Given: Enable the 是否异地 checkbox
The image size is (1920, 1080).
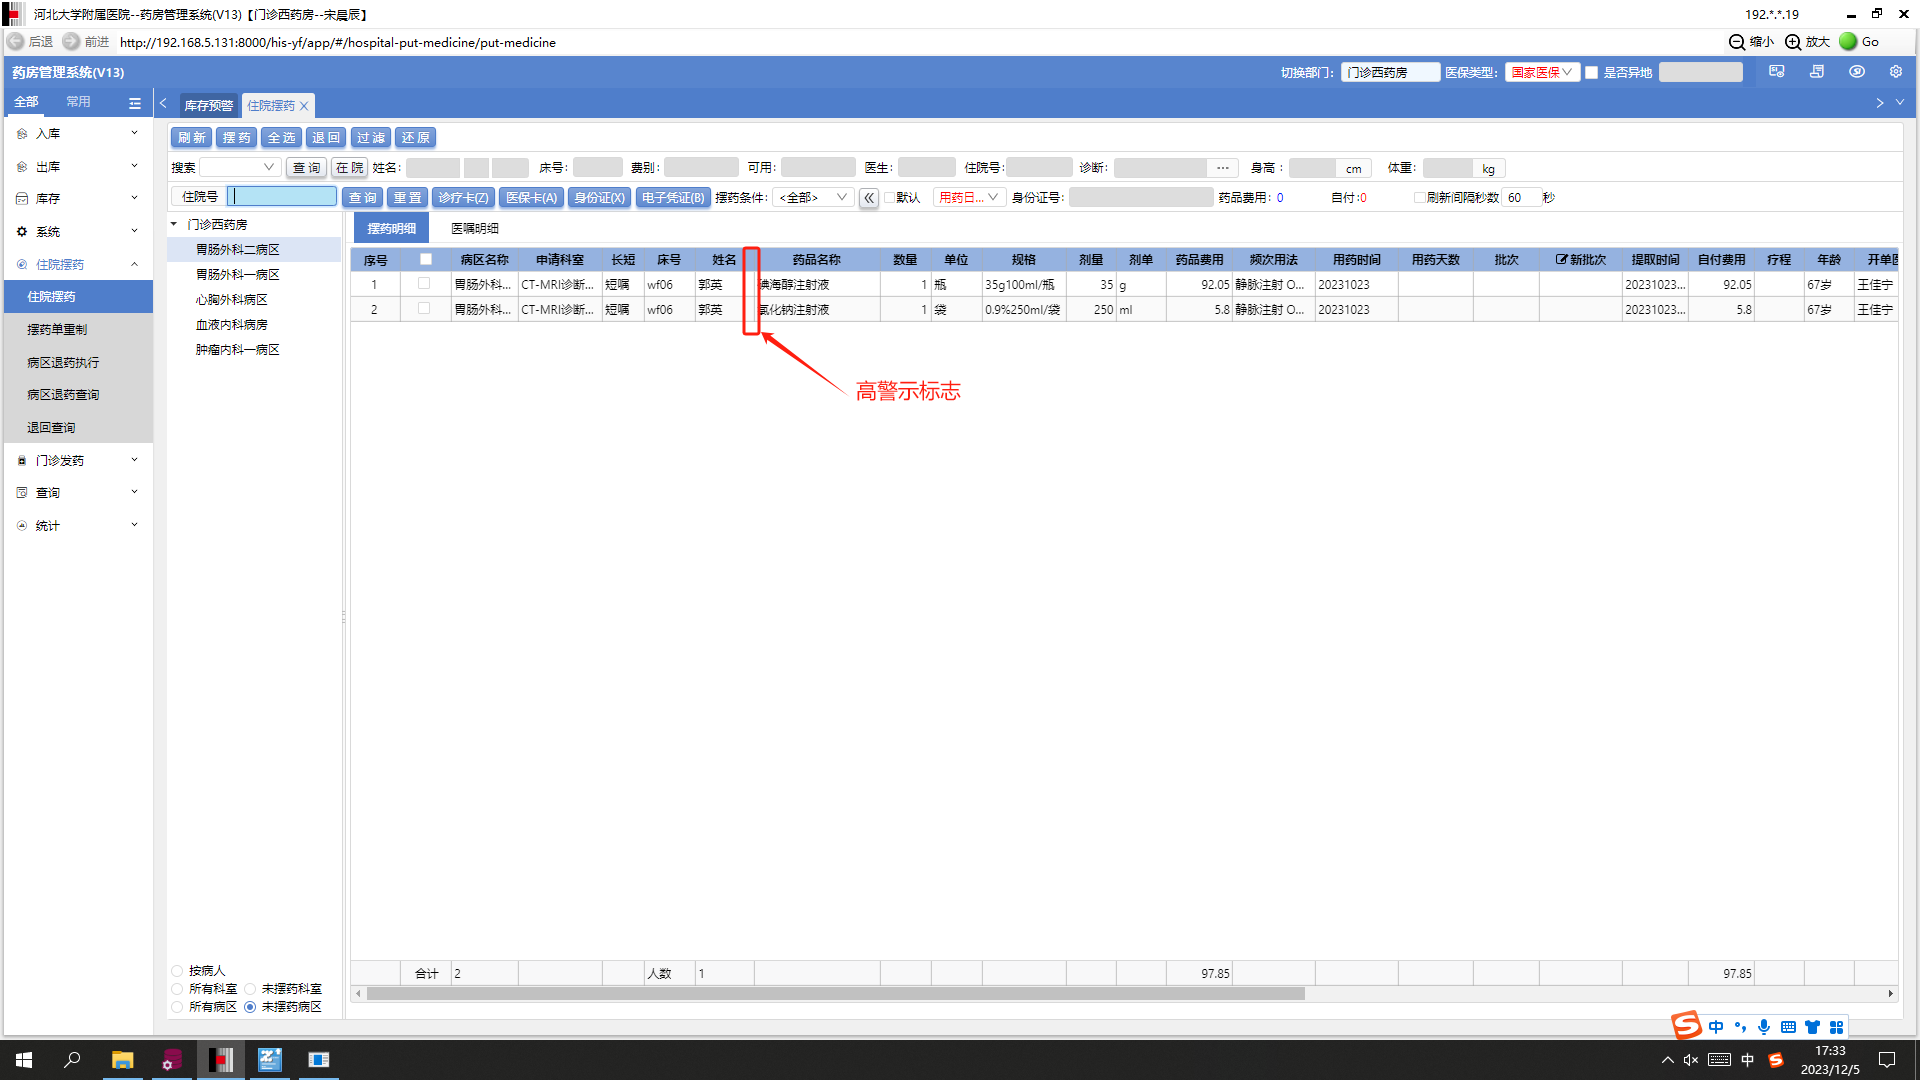Looking at the screenshot, I should [1591, 73].
